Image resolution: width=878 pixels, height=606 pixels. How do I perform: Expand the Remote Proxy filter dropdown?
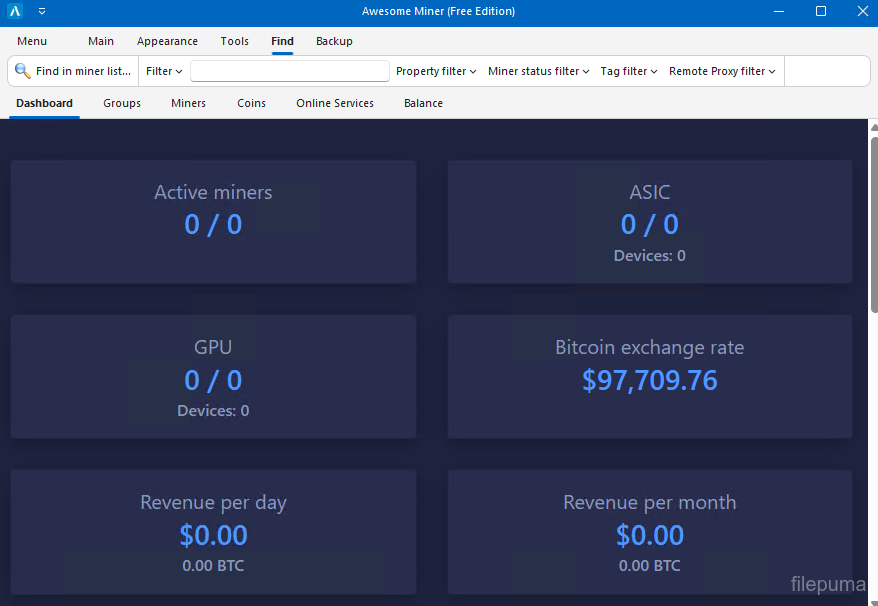(x=722, y=71)
